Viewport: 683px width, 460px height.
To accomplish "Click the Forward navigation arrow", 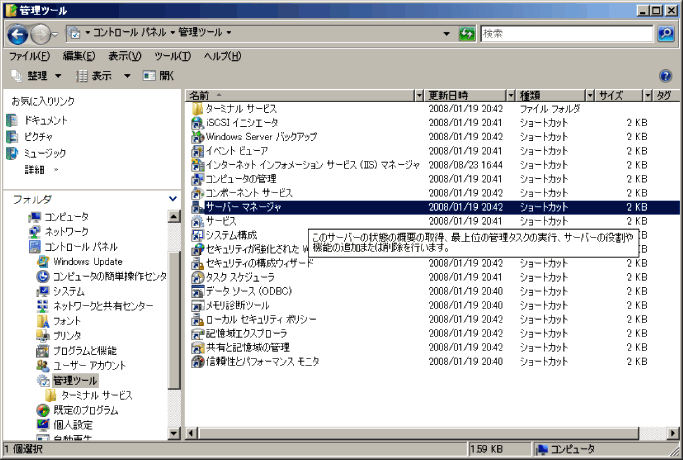I will (41, 34).
